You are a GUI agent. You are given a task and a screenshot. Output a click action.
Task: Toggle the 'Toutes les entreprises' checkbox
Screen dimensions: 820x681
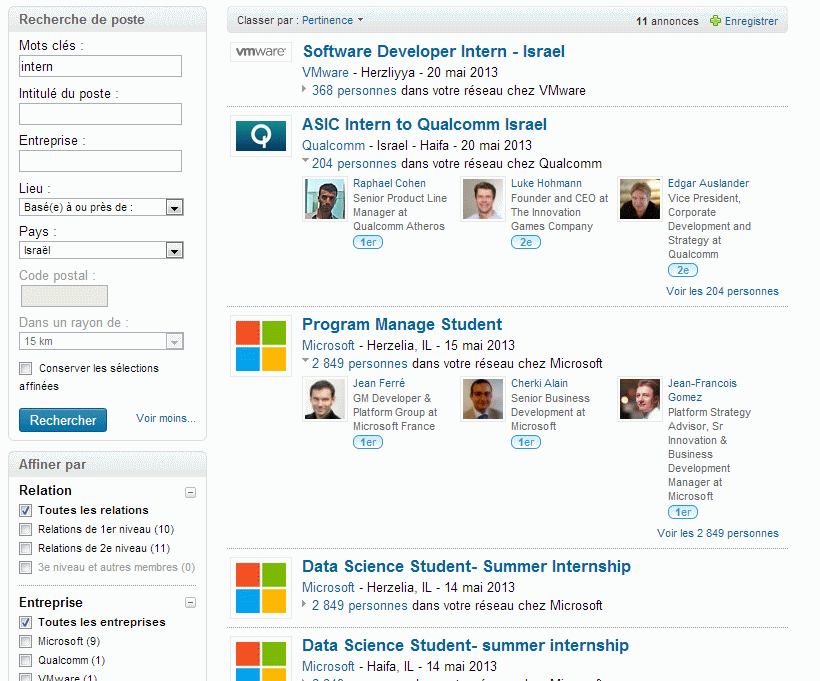point(26,622)
